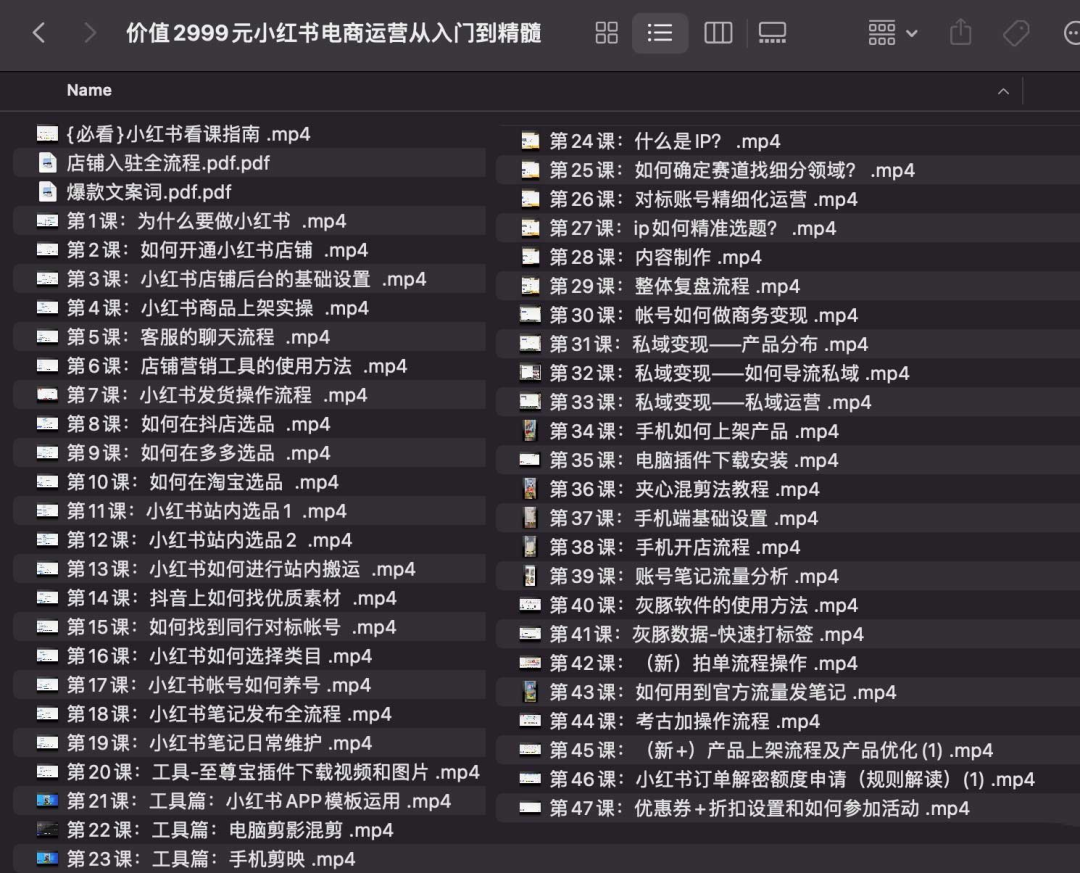Switch to icon grid view
The height and width of the screenshot is (873, 1080).
(x=606, y=32)
